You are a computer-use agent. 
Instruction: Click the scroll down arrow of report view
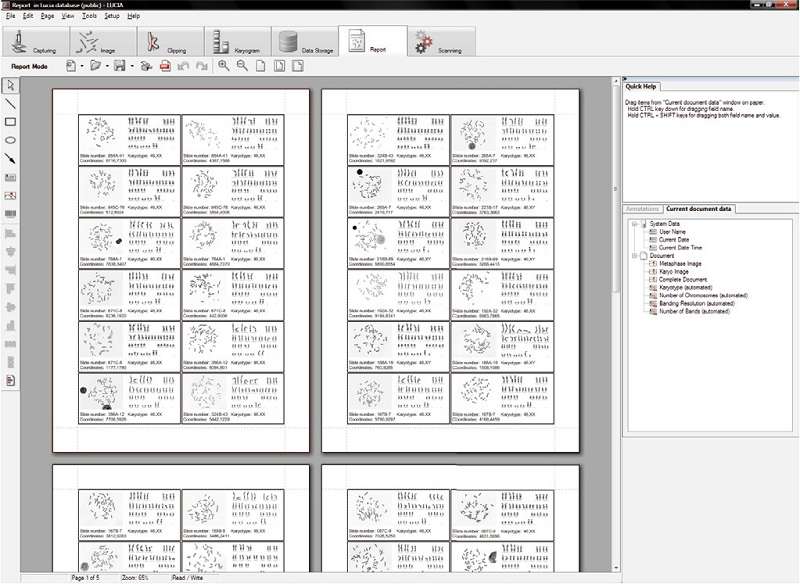pyautogui.click(x=615, y=568)
